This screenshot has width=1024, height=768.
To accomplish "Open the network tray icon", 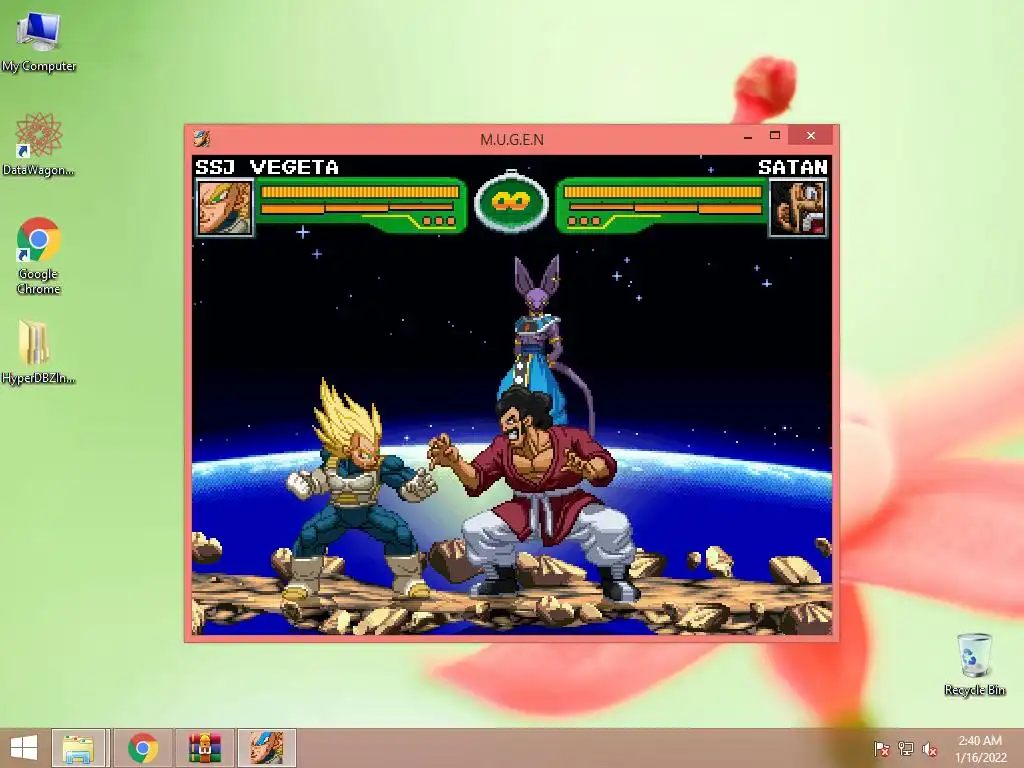I will (x=906, y=749).
